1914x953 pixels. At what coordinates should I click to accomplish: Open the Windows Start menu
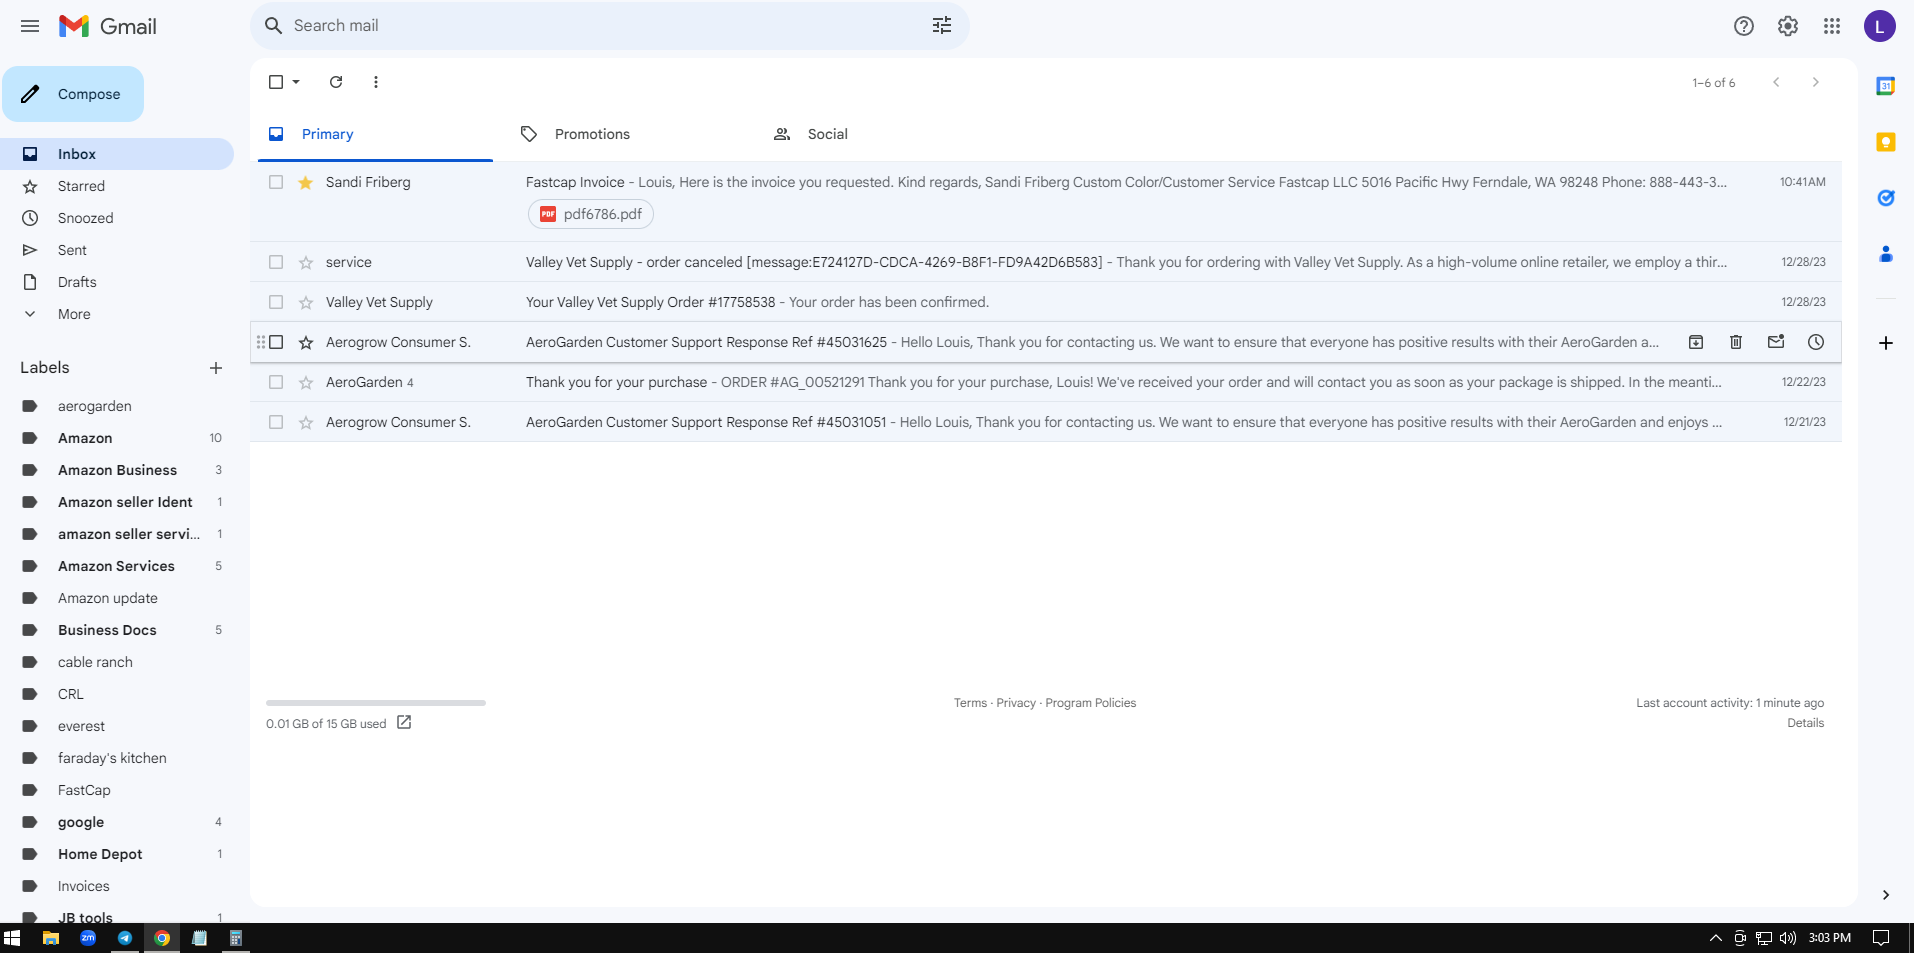pyautogui.click(x=12, y=938)
